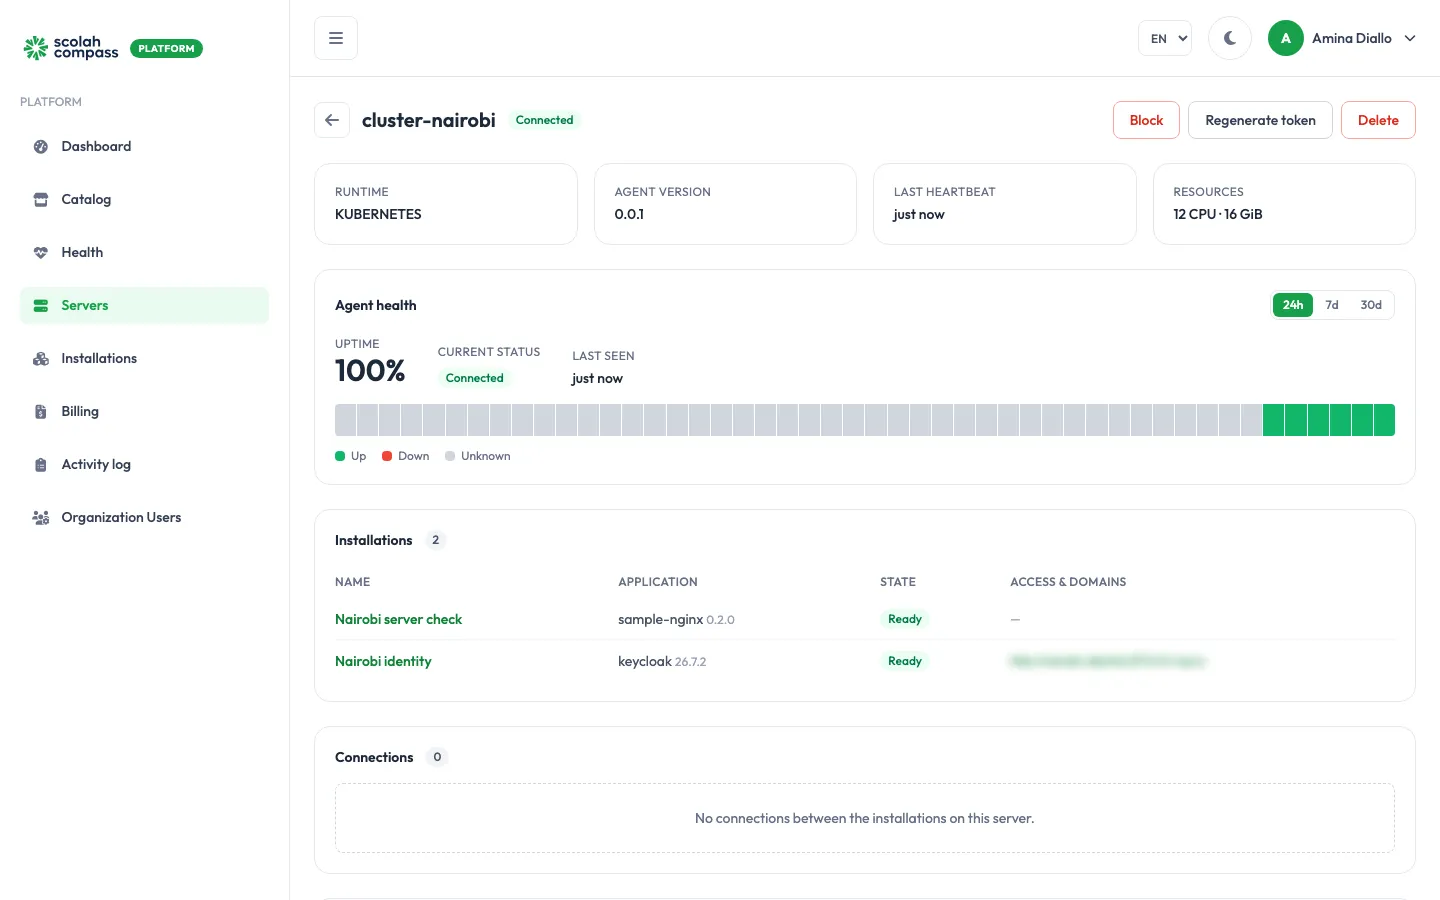Click the Regenerate token button
Image resolution: width=1440 pixels, height=900 pixels.
1260,120
